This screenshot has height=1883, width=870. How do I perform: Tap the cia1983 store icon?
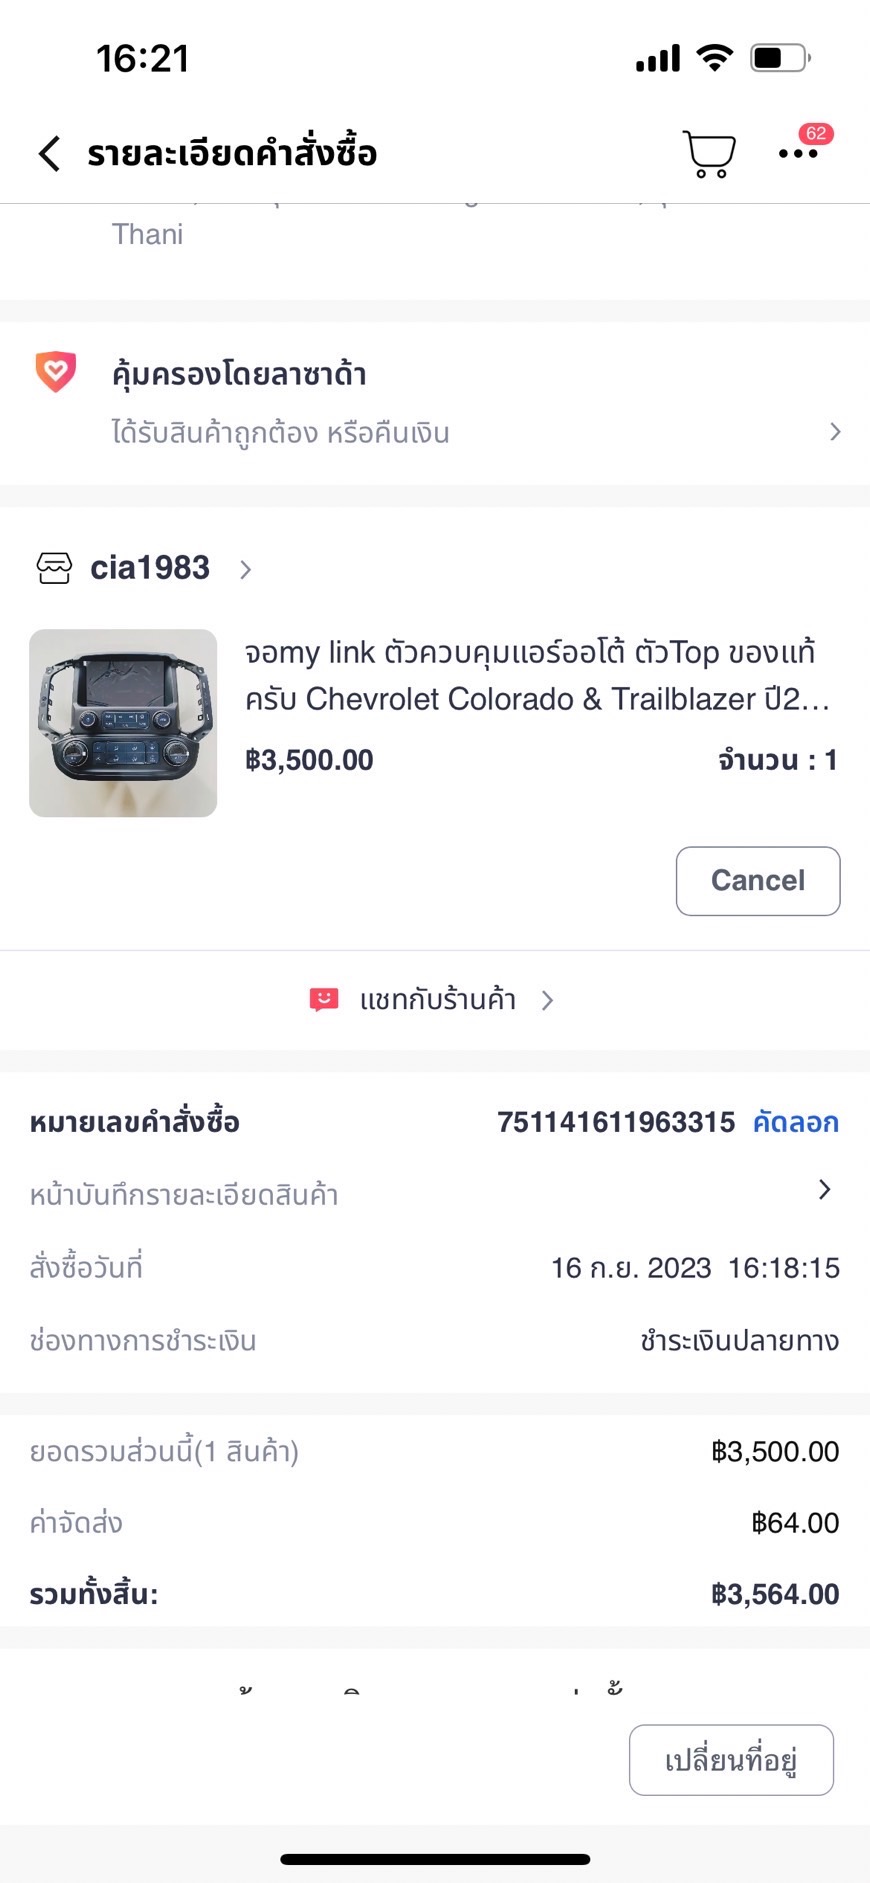[54, 568]
